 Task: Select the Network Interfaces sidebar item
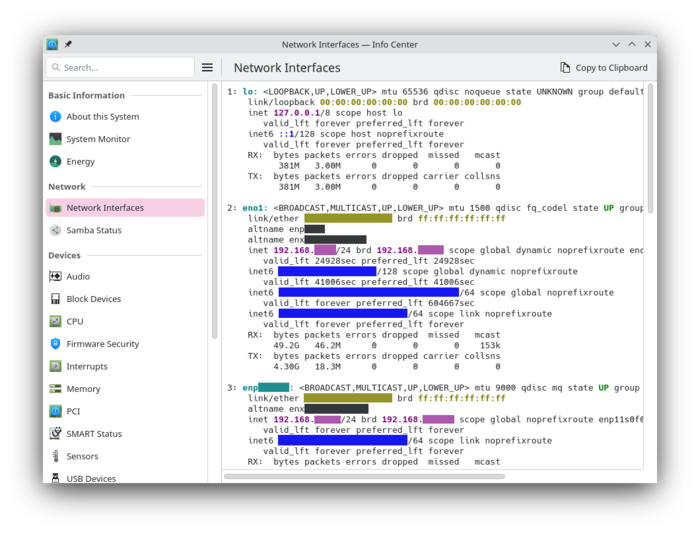pyautogui.click(x=104, y=208)
